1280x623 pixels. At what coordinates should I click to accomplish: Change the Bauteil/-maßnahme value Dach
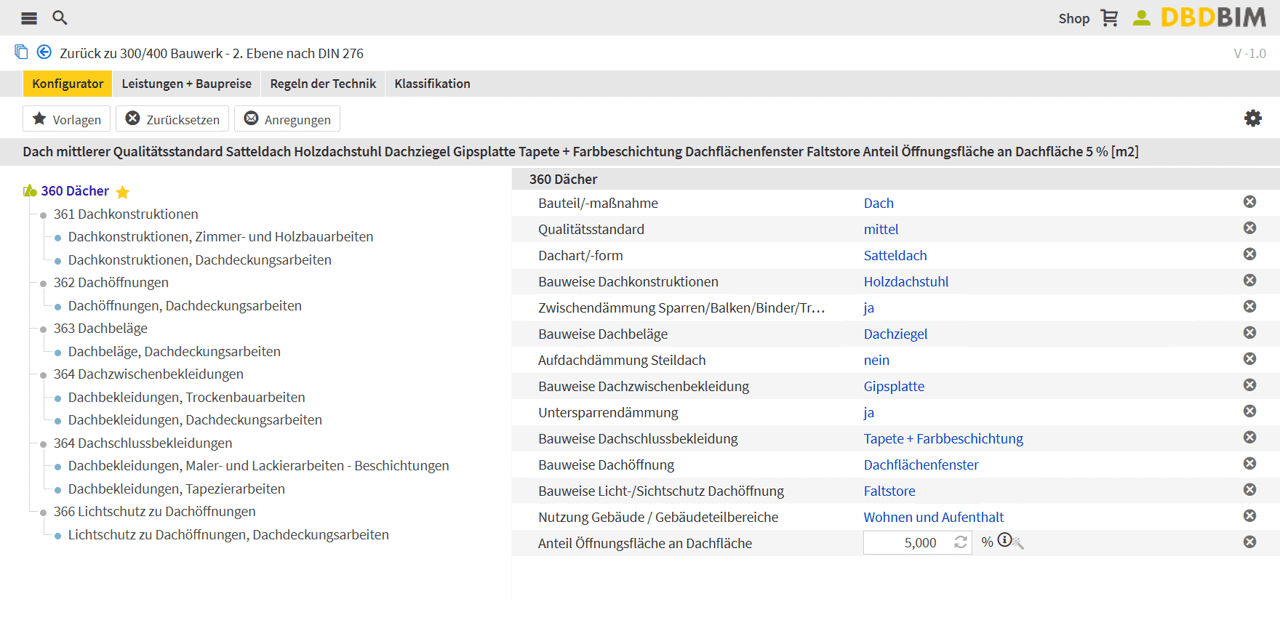click(x=879, y=203)
